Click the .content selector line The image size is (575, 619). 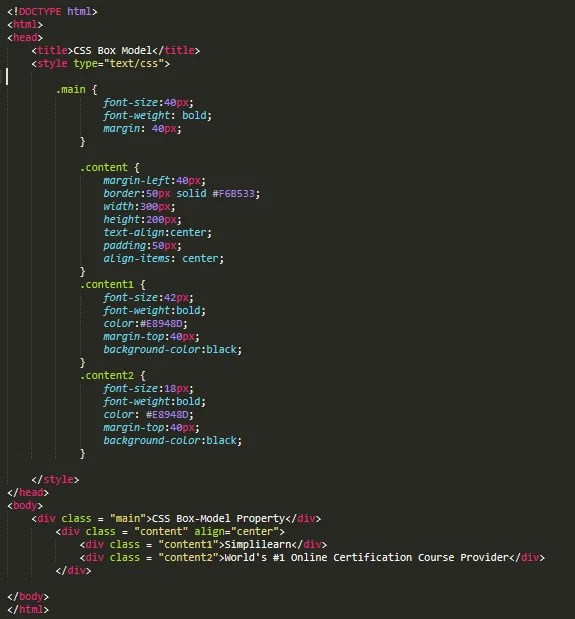point(110,167)
